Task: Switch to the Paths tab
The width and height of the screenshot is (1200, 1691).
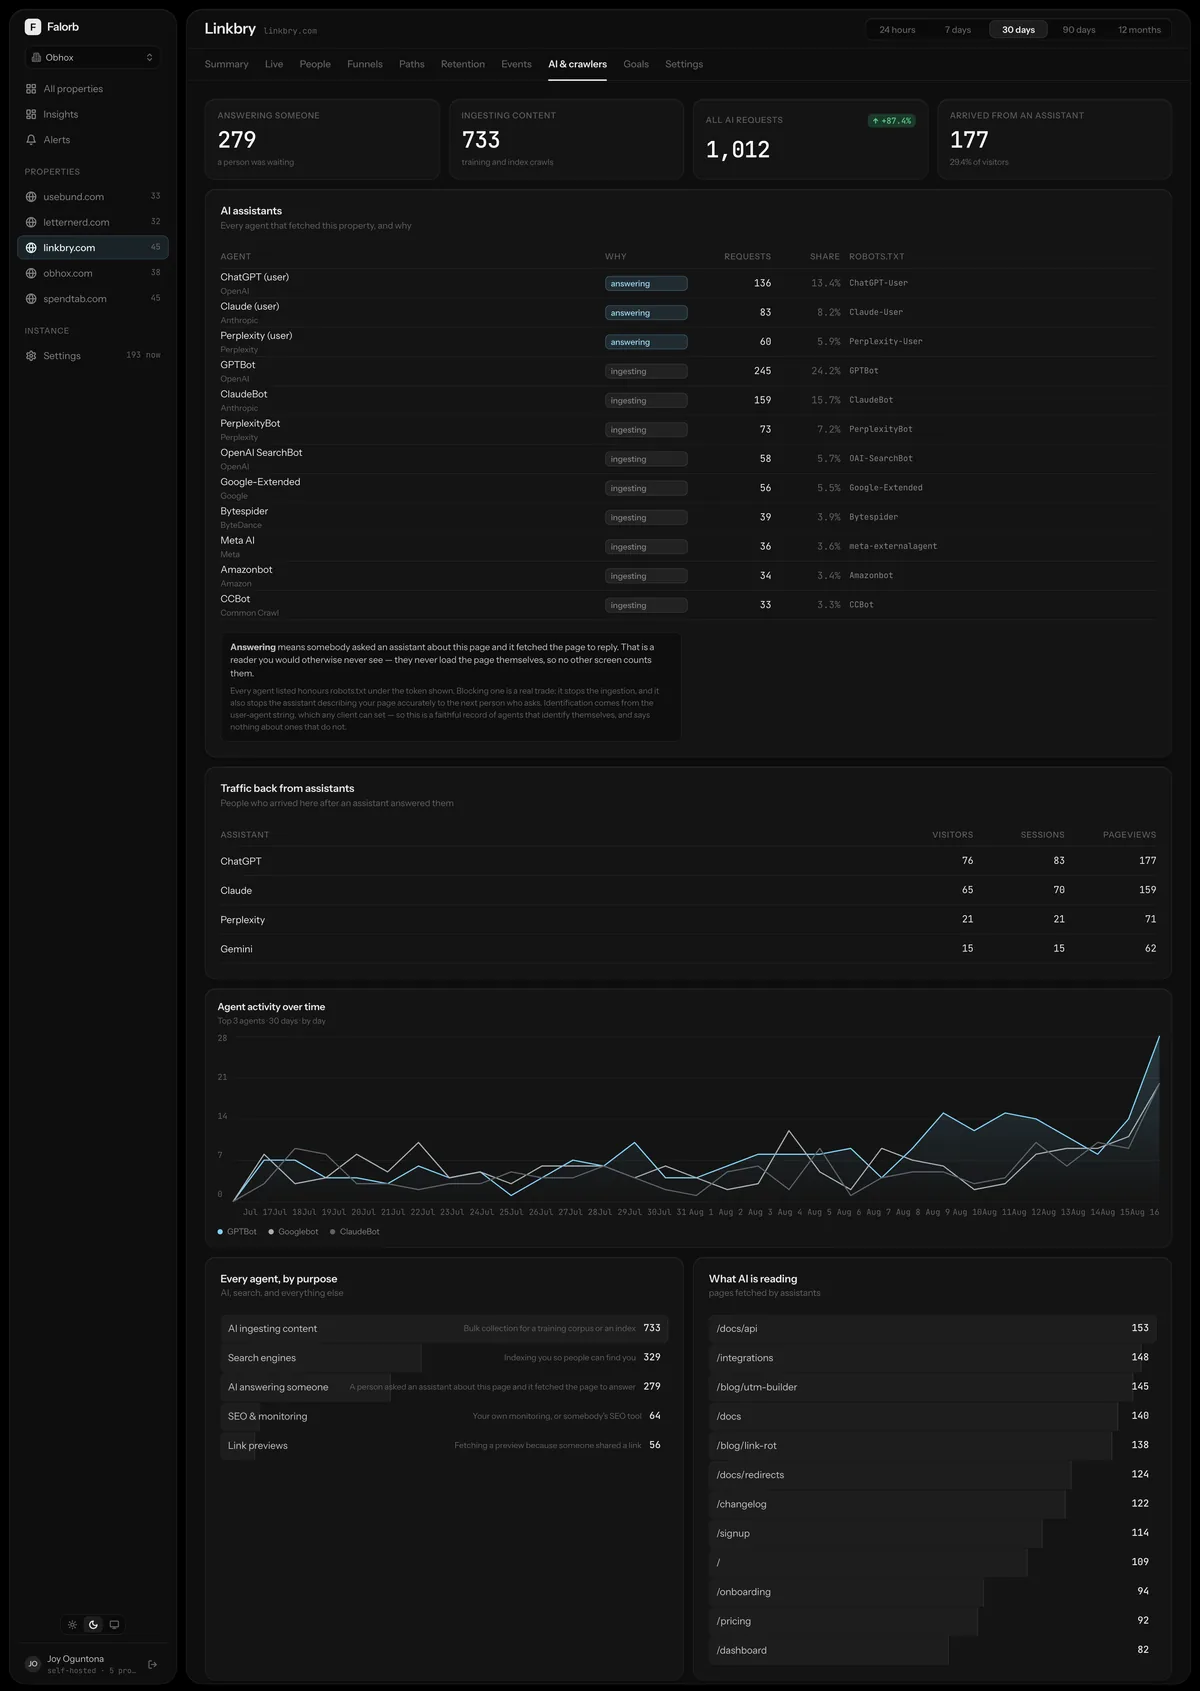Action: coord(412,64)
